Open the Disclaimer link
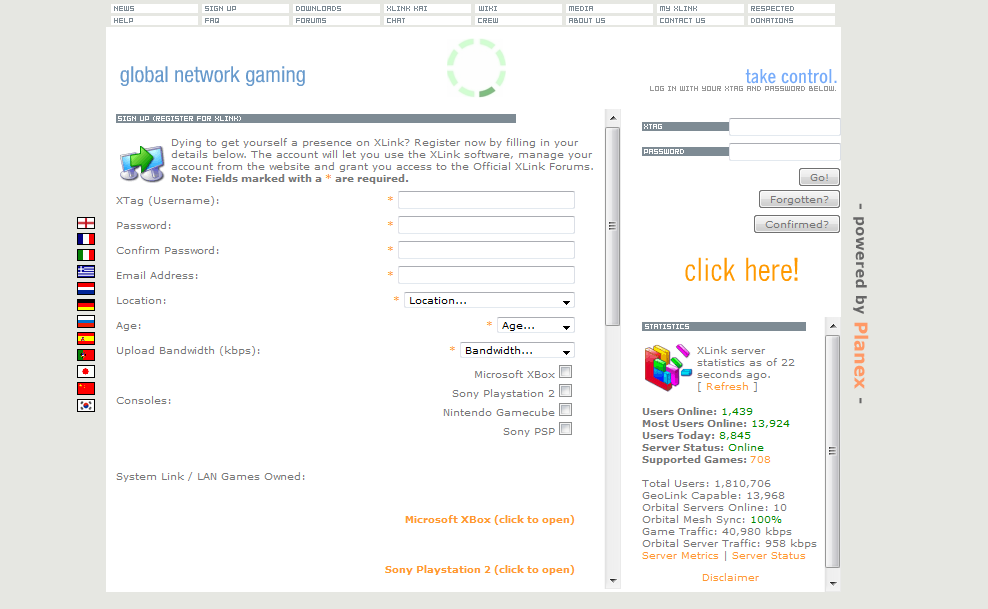 (730, 578)
